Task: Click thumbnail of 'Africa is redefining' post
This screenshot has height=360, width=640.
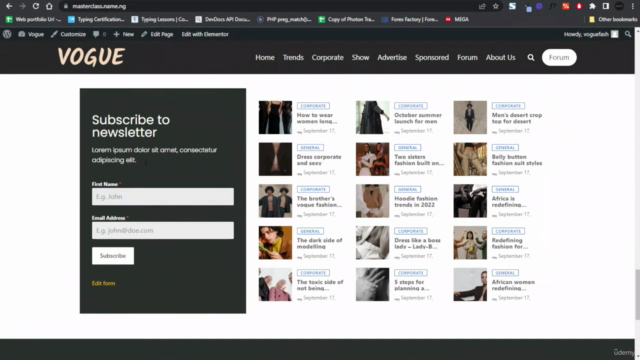Action: [x=470, y=201]
